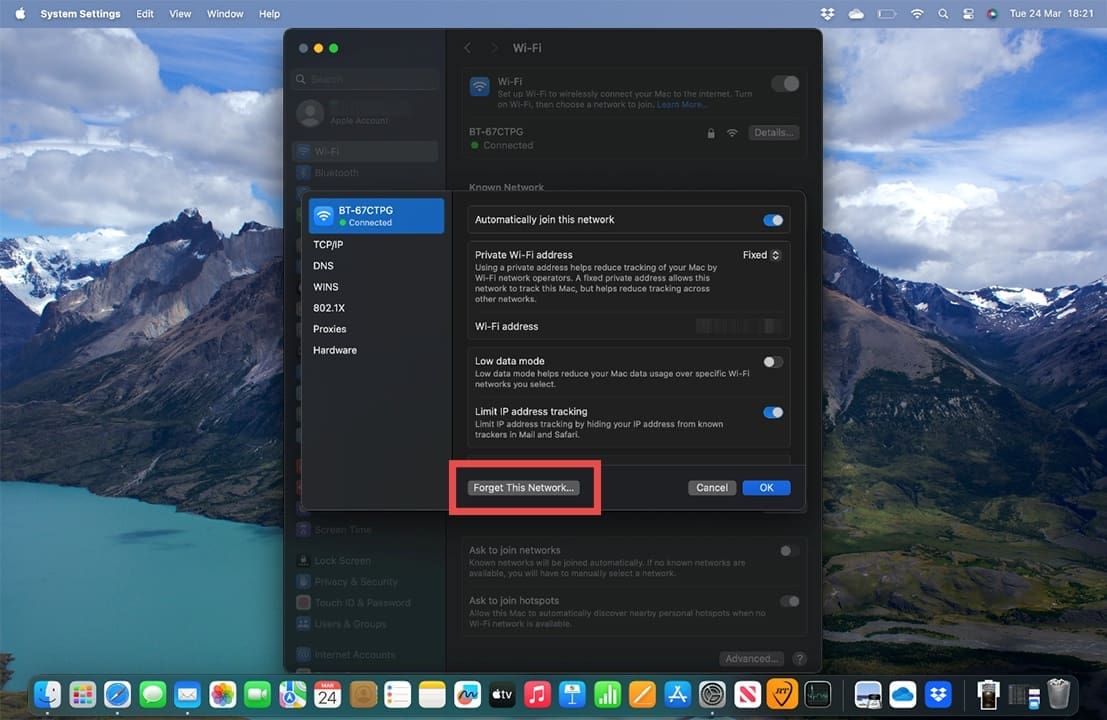The width and height of the screenshot is (1107, 720).
Task: Launch the Photos app in the Dock
Action: (x=222, y=695)
